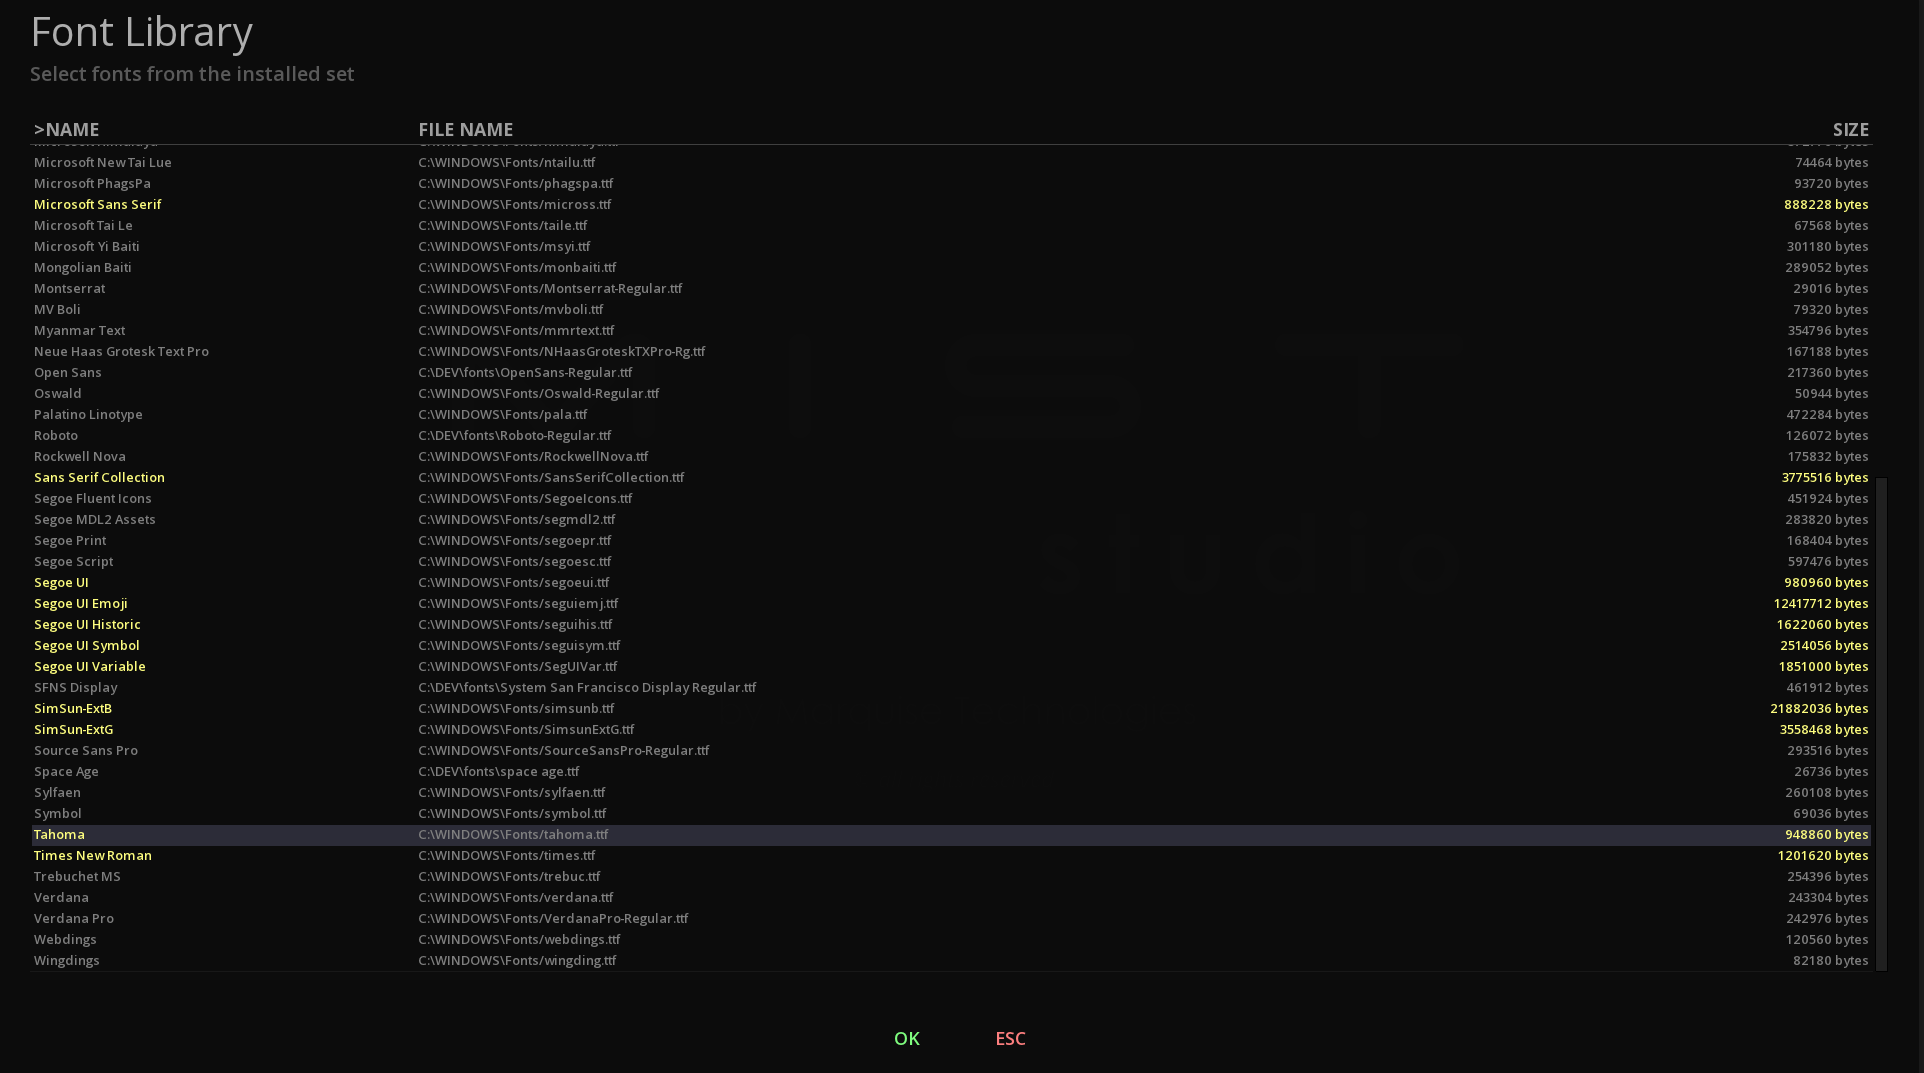Click the 888228 bytes size value
Screen dimensions: 1924x1073
tap(1826, 204)
